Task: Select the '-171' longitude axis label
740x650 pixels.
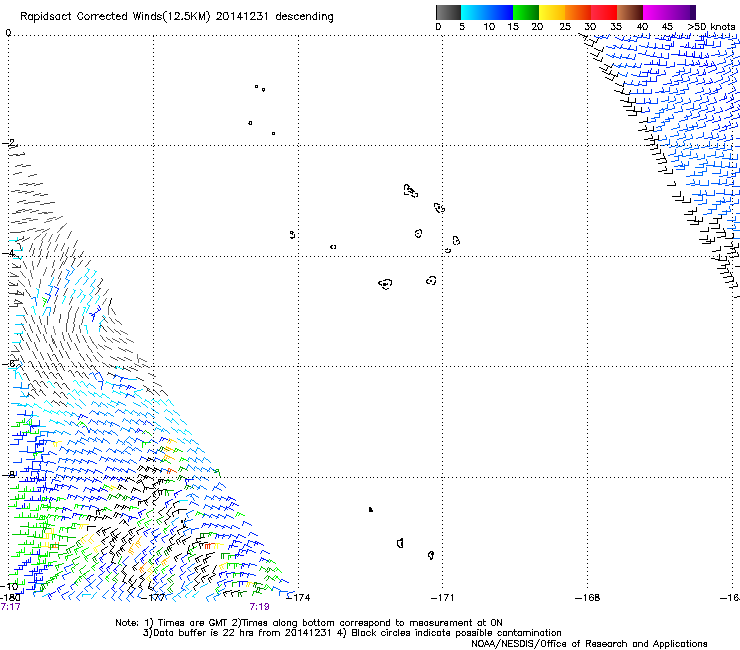Action: [443, 598]
